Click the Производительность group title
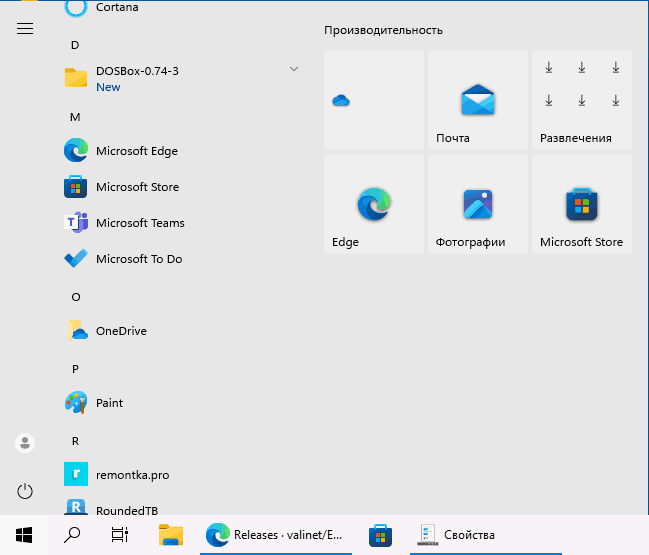This screenshot has height=555, width=649. [x=383, y=30]
